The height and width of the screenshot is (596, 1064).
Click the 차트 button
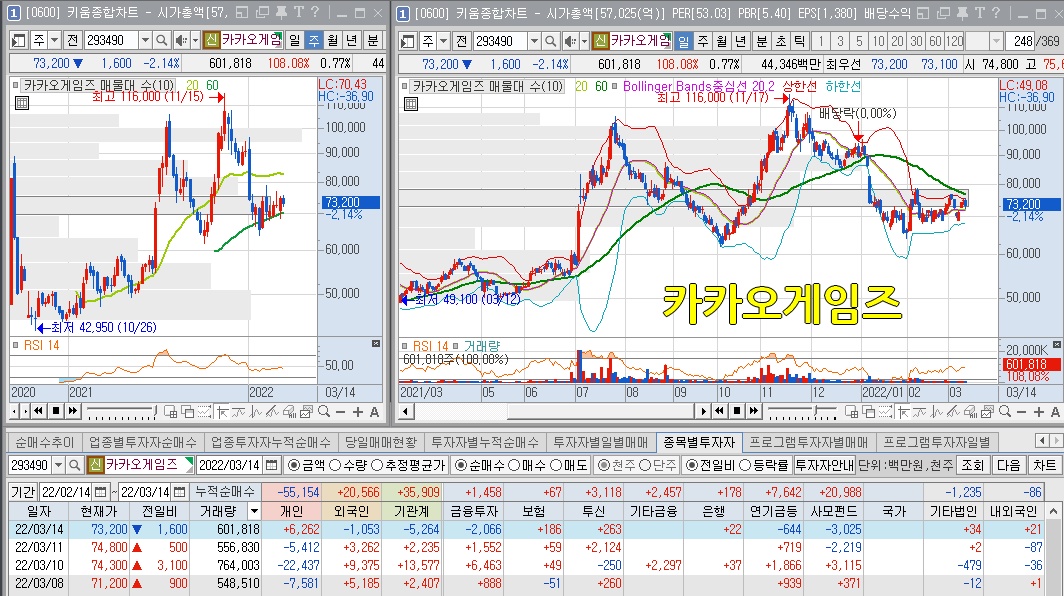click(x=1044, y=465)
